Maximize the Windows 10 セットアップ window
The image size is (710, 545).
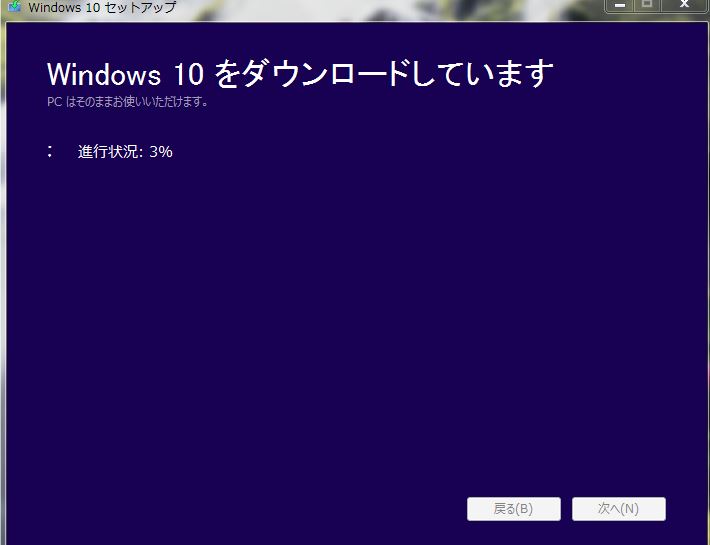pos(647,5)
